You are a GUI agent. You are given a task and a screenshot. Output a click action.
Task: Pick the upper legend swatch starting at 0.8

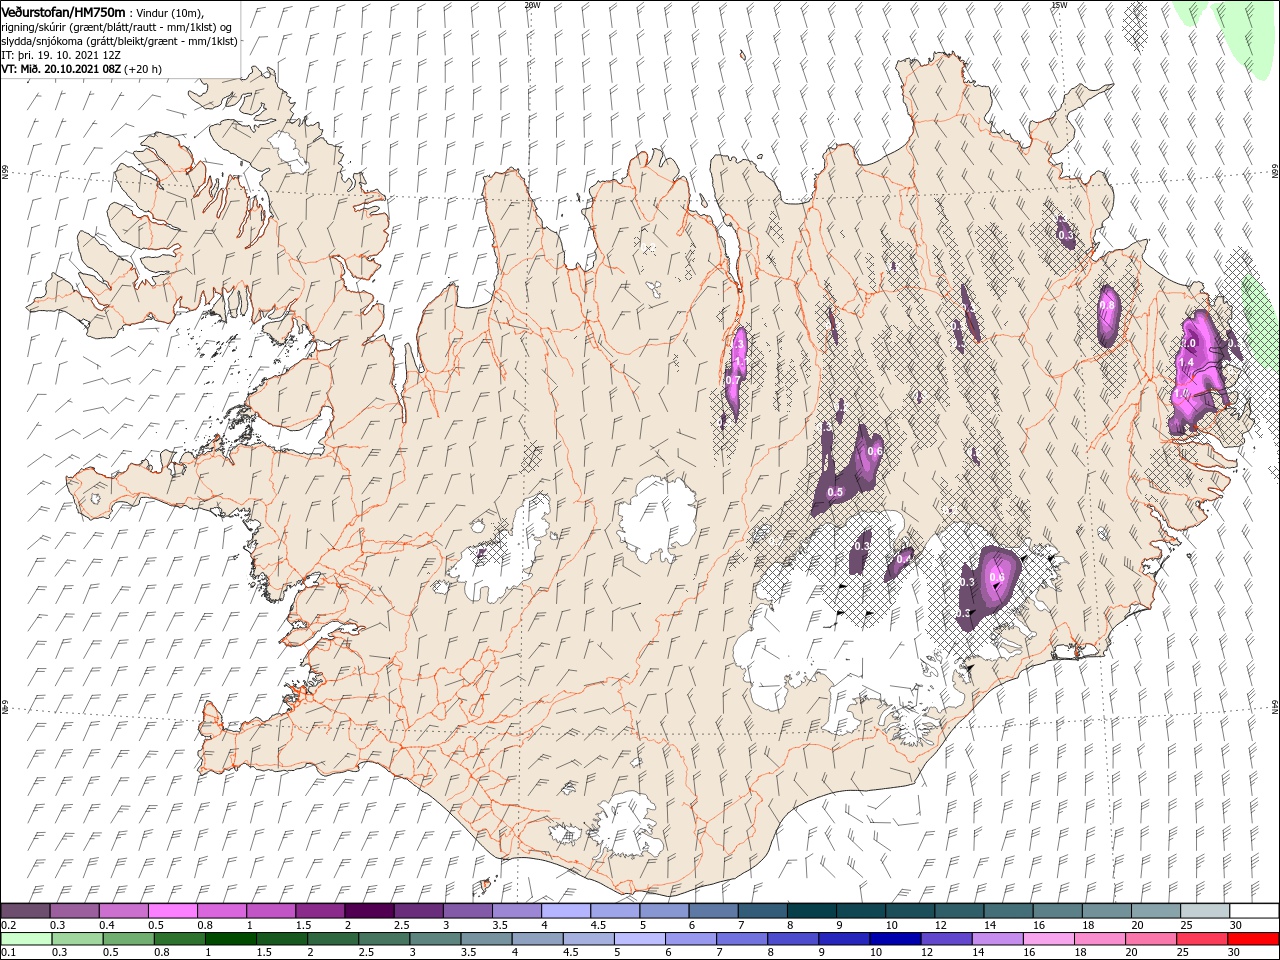click(x=221, y=911)
